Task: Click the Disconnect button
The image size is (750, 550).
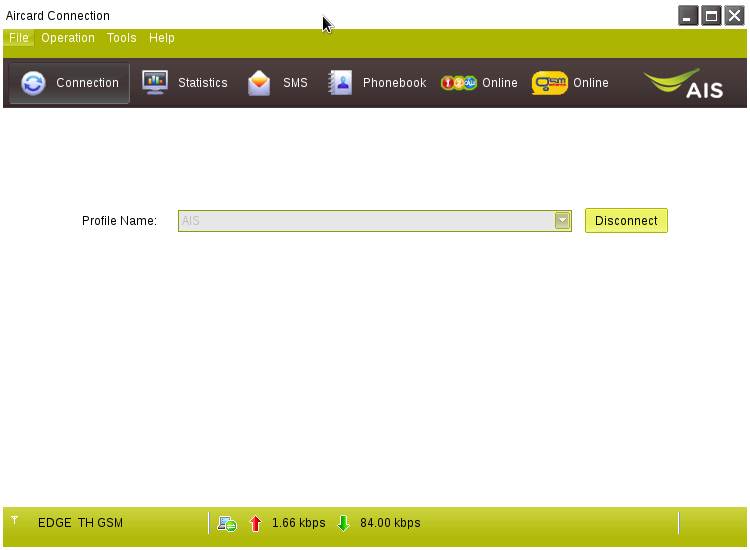Action: [626, 220]
